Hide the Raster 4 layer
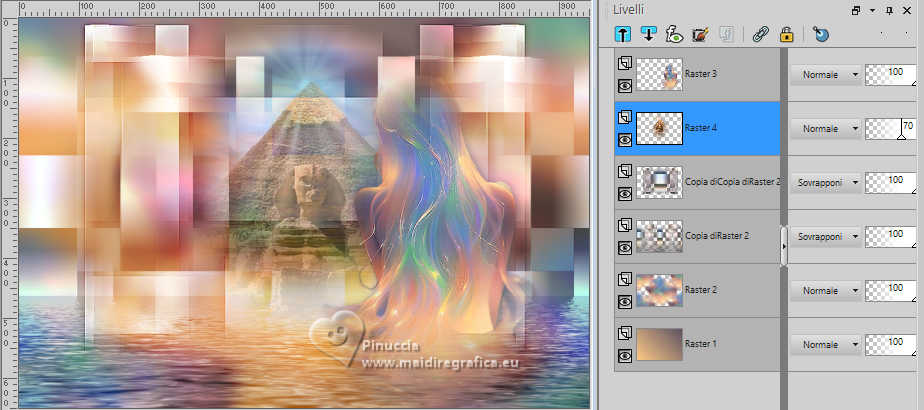The width and height of the screenshot is (924, 410). (x=625, y=140)
